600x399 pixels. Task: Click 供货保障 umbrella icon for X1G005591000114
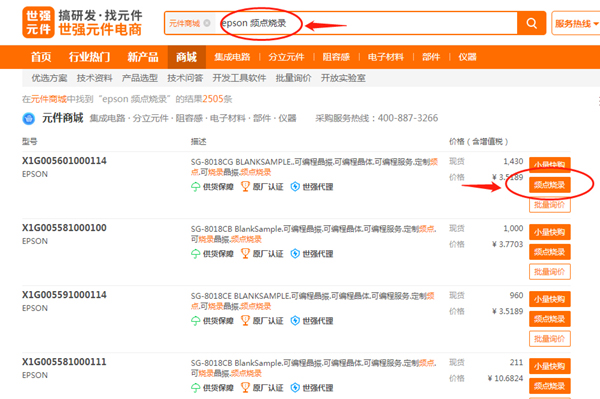[x=196, y=321]
